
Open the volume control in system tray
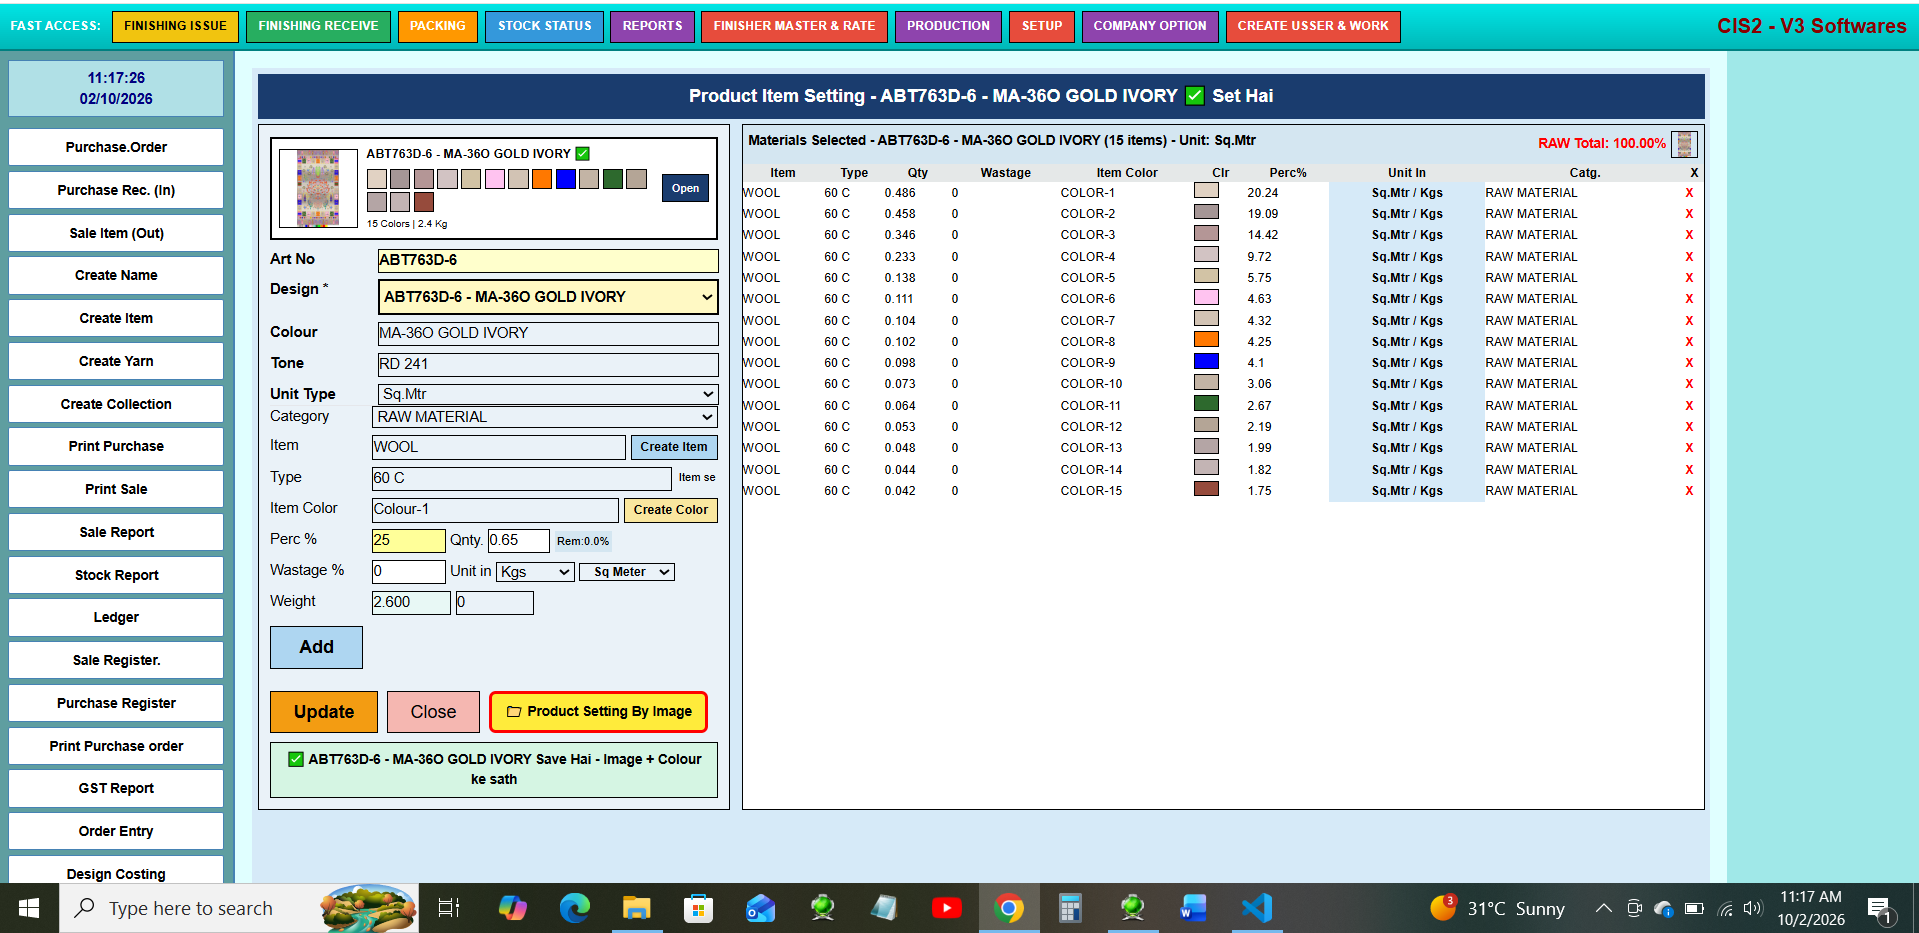(x=1752, y=908)
